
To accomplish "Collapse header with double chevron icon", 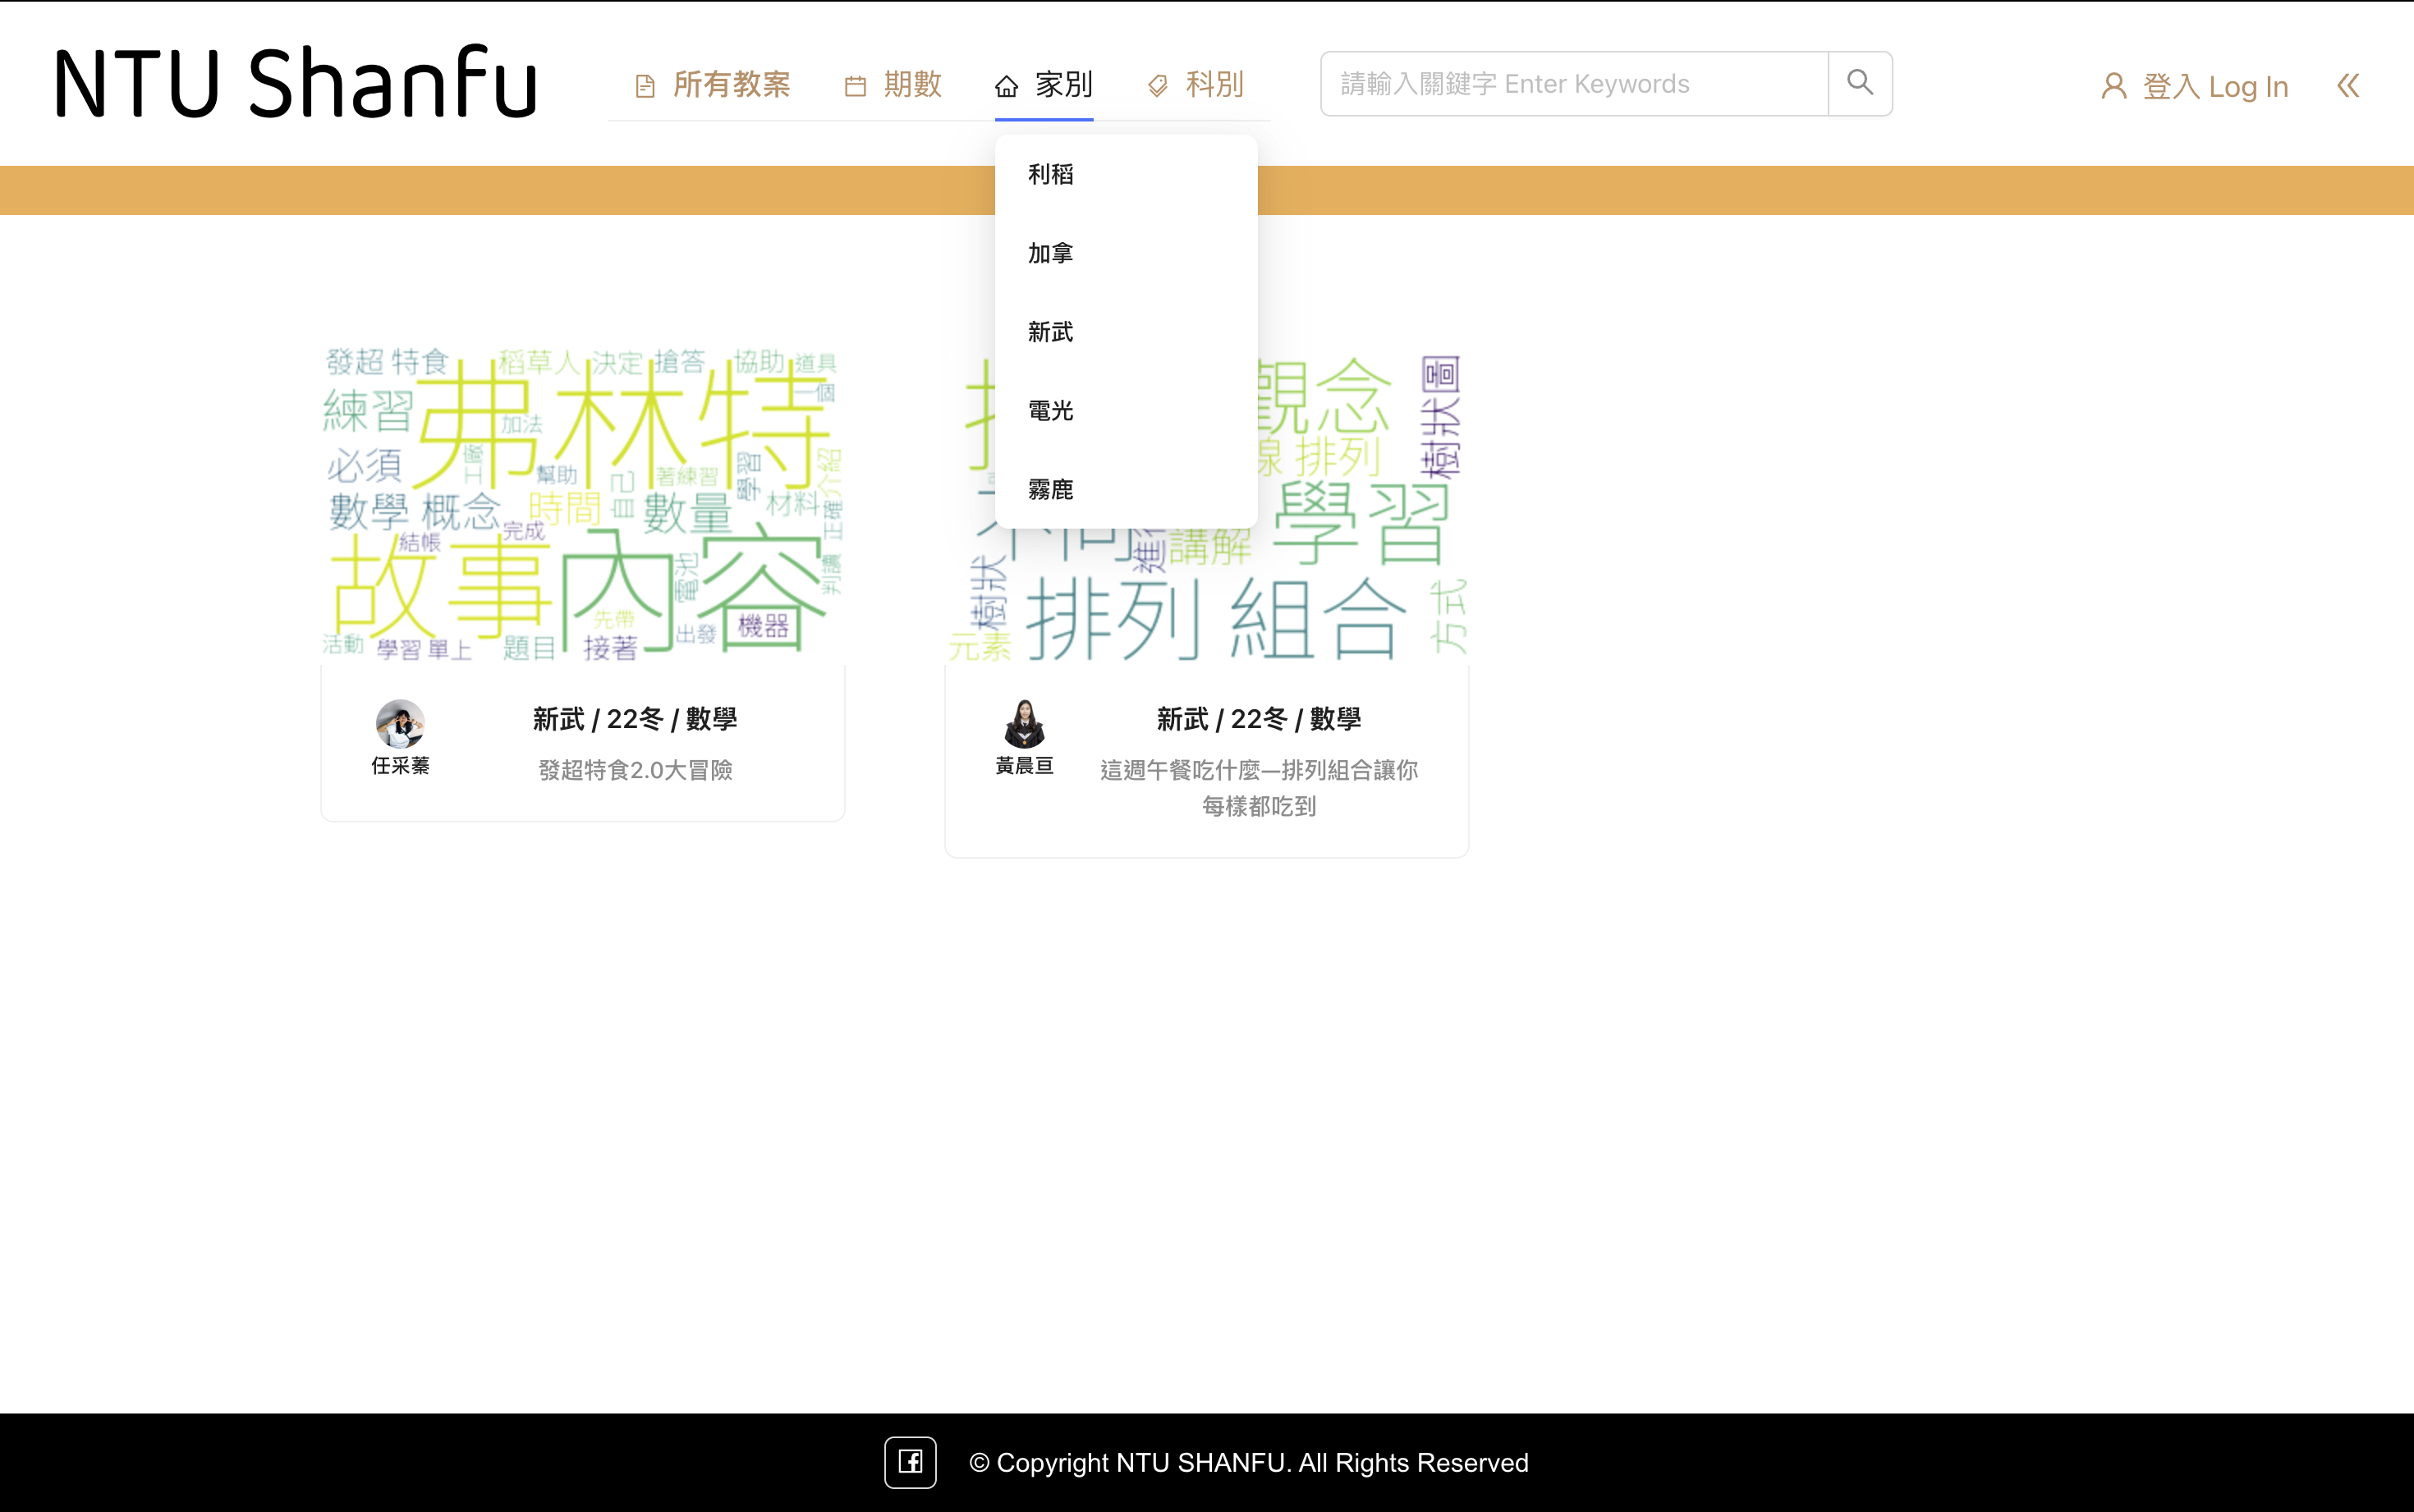I will [2347, 86].
